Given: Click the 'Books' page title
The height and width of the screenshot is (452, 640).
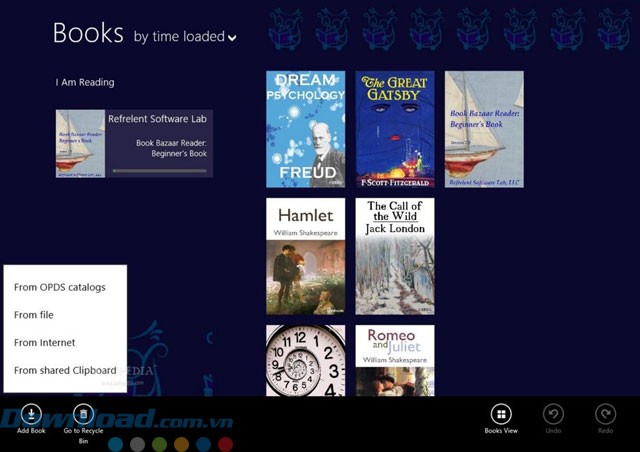Looking at the screenshot, I should [x=88, y=33].
